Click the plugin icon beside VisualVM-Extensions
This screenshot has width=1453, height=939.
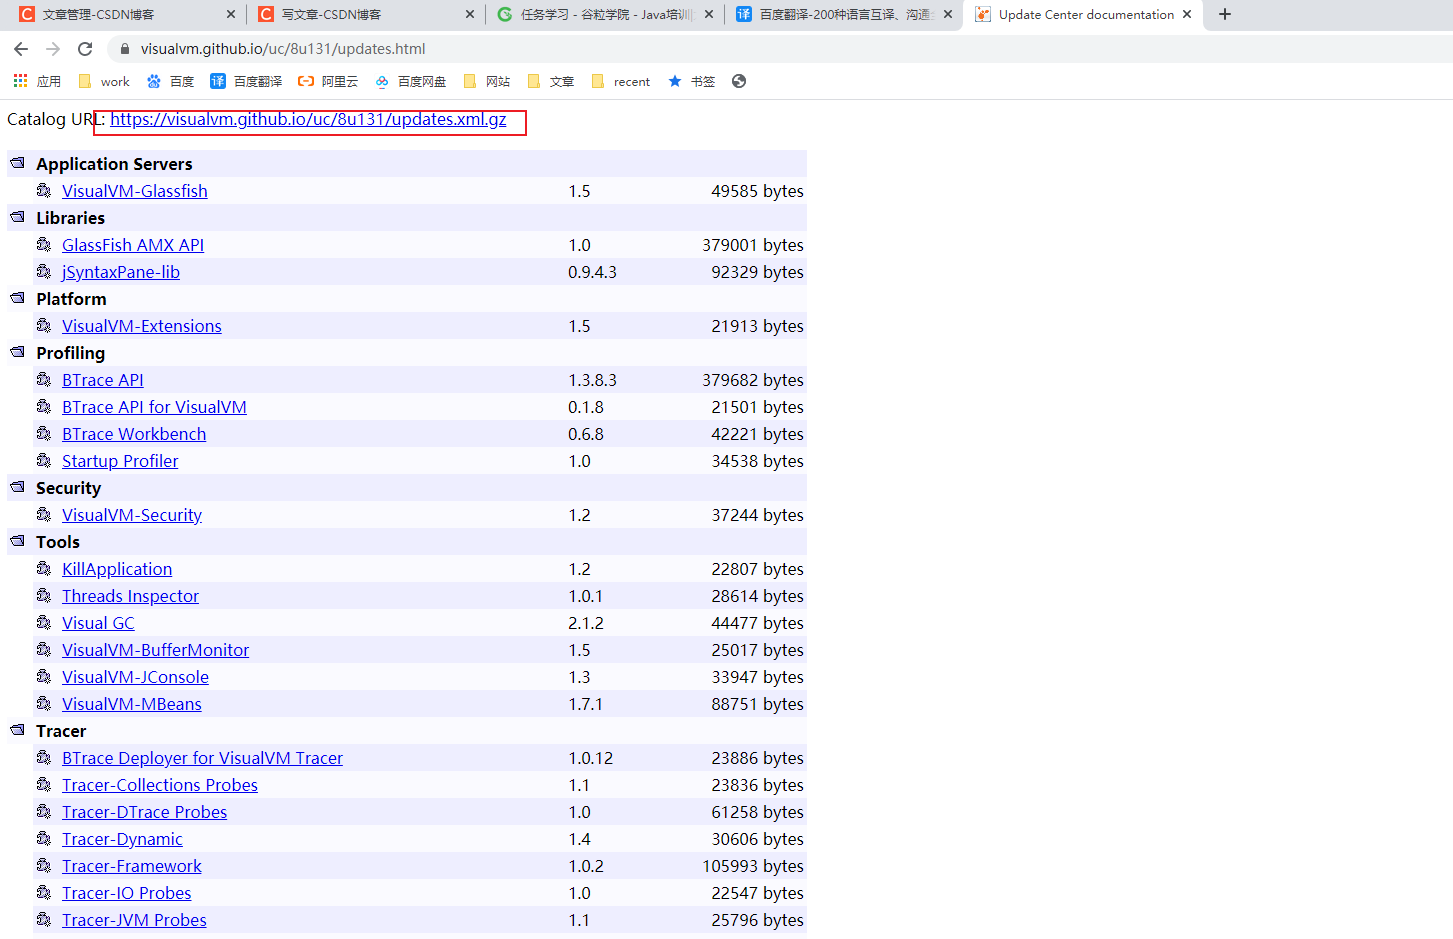pos(44,325)
